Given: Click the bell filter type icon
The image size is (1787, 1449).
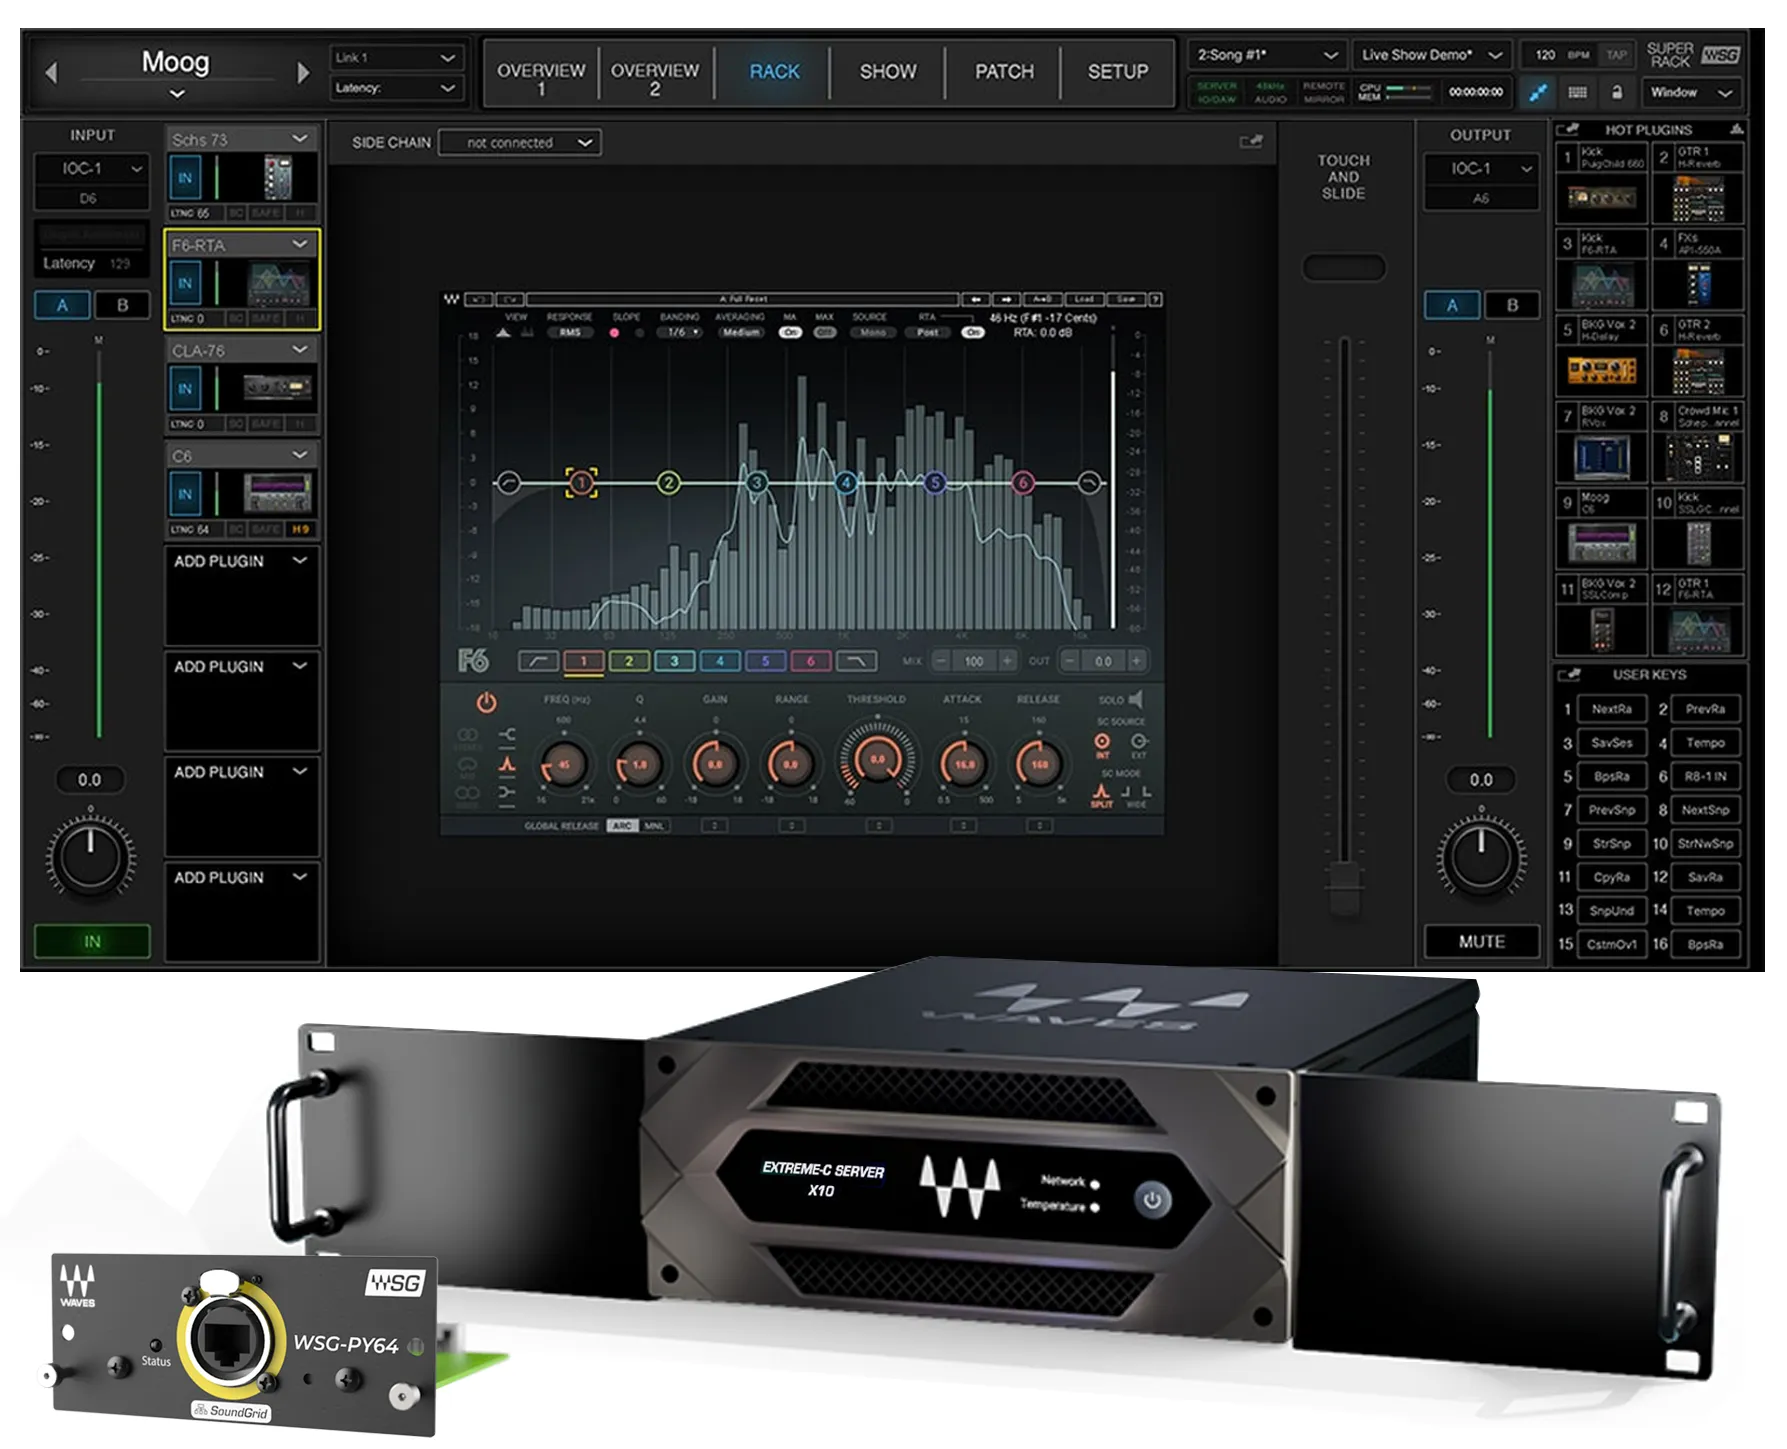Looking at the screenshot, I should (x=507, y=764).
